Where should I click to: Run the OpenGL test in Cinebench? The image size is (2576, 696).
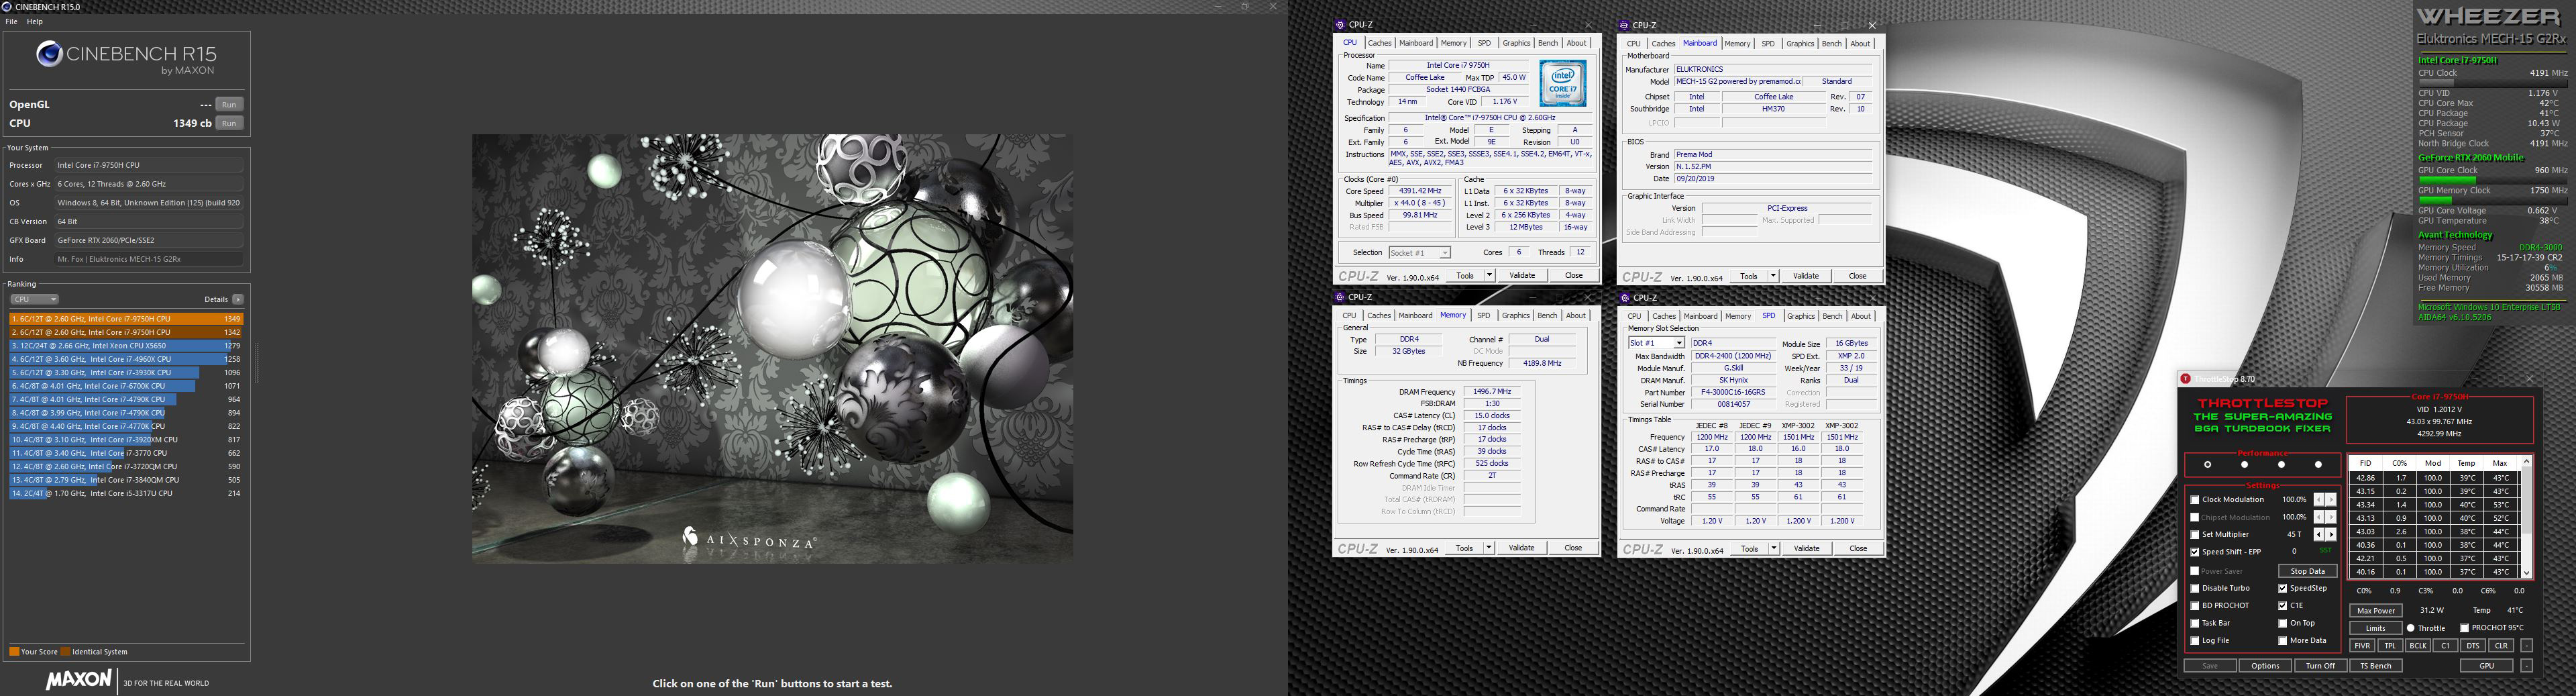[229, 104]
